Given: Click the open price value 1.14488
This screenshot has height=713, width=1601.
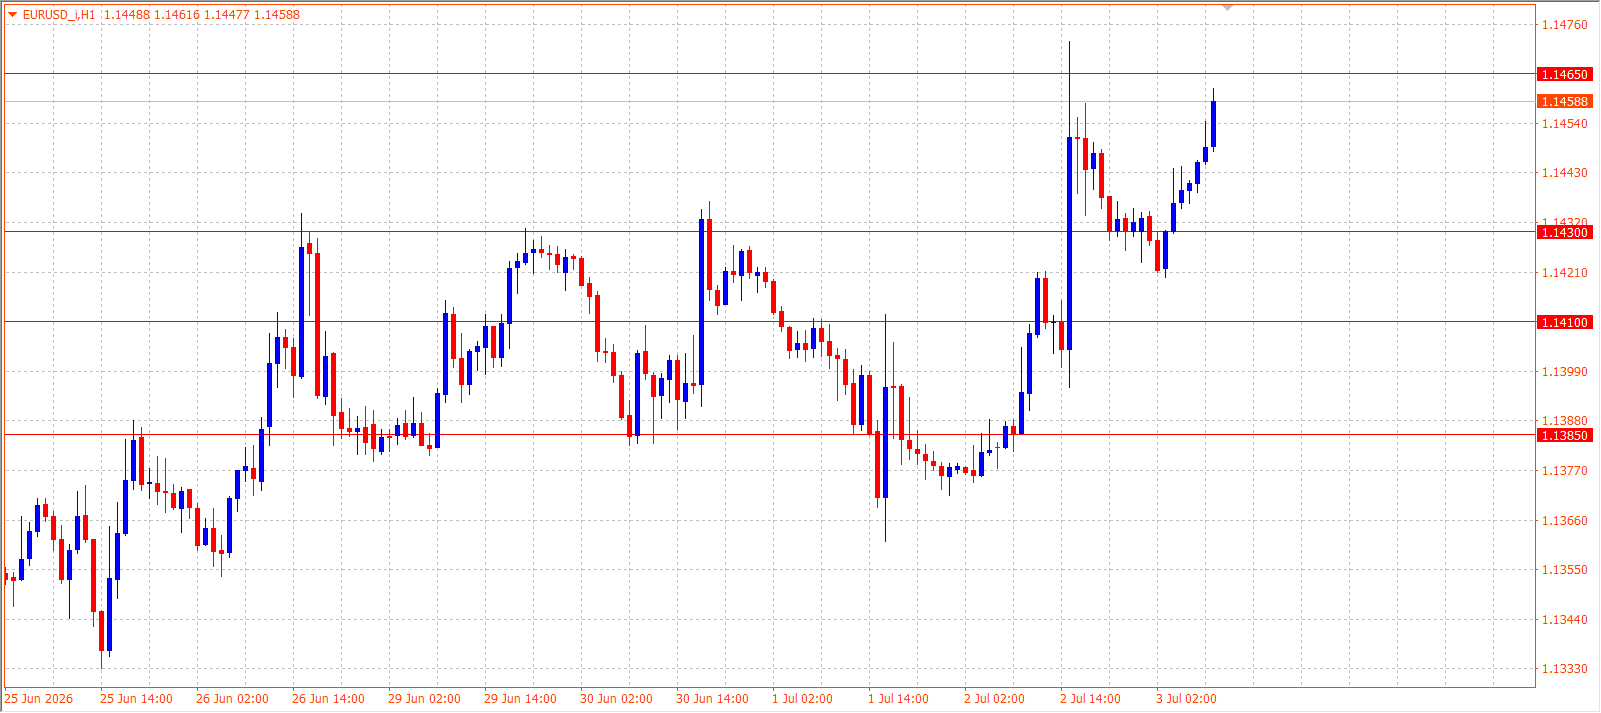Looking at the screenshot, I should [126, 15].
